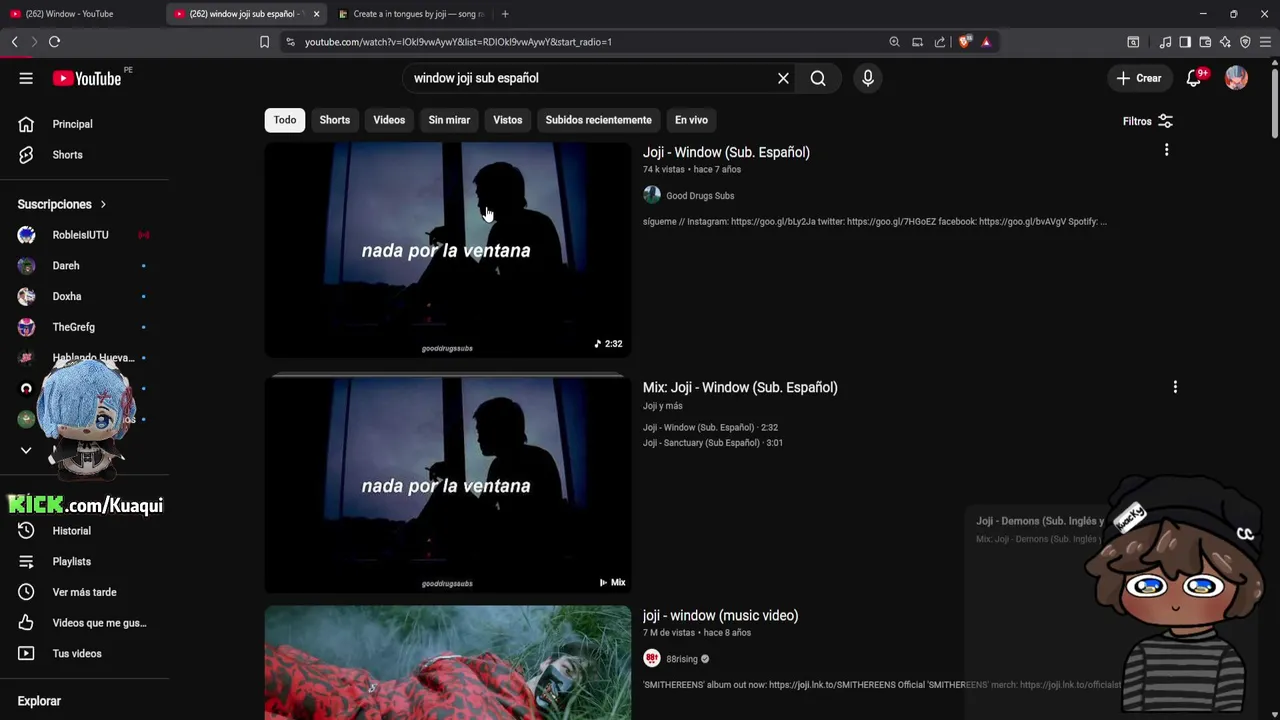1280x720 pixels.
Task: Click the Good Drugs Subs channel avatar
Action: [652, 195]
